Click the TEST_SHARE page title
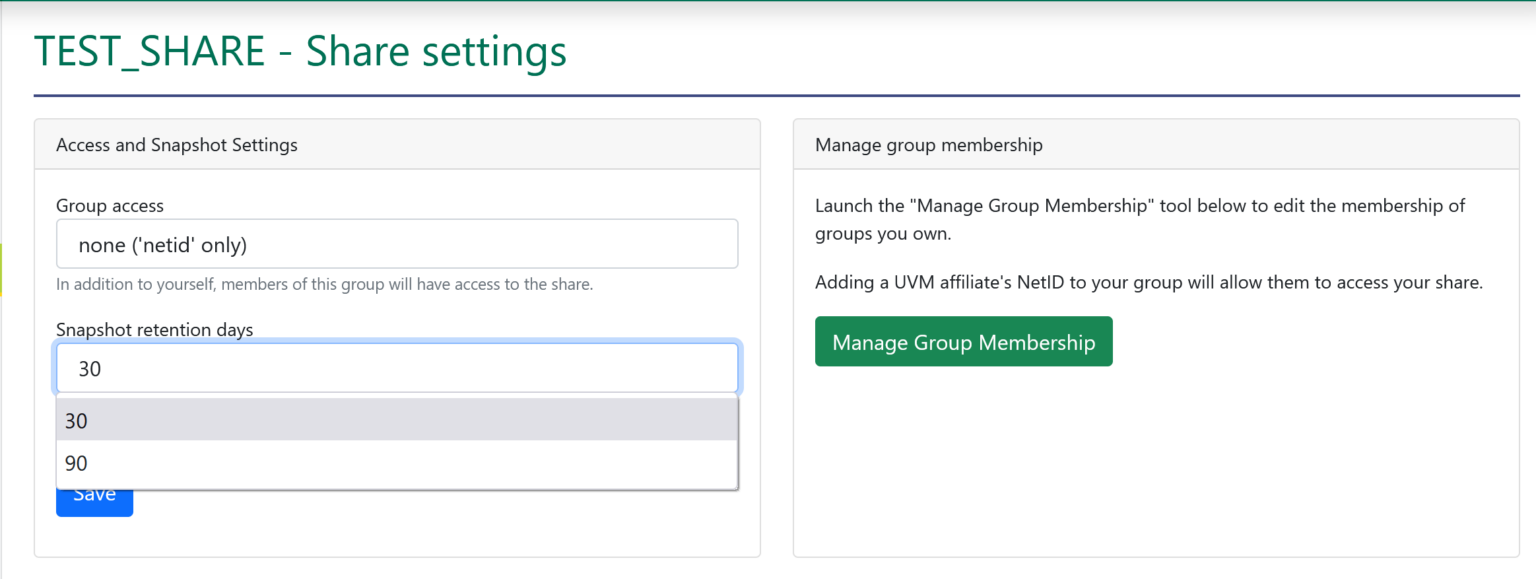 tap(300, 51)
